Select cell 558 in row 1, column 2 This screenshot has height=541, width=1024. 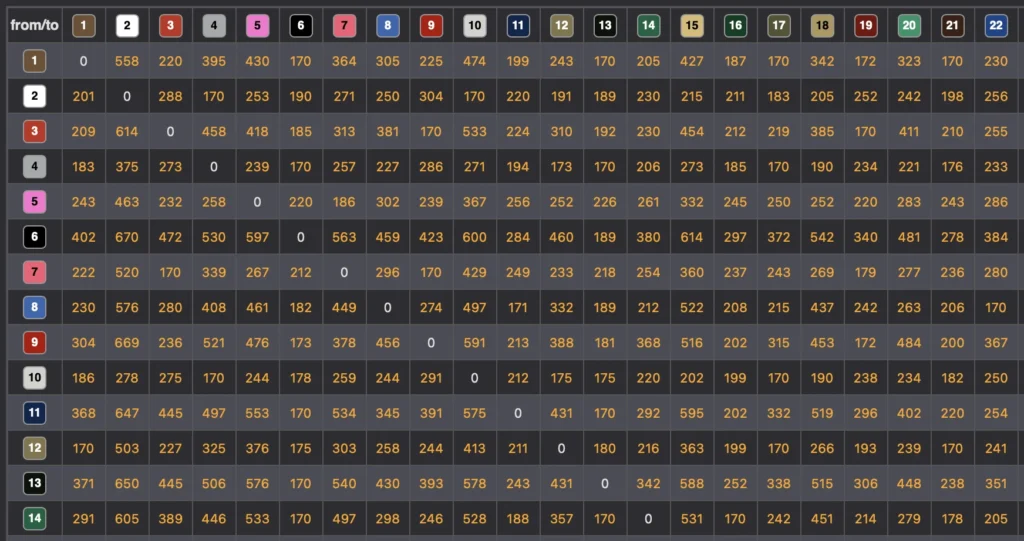pyautogui.click(x=127, y=61)
